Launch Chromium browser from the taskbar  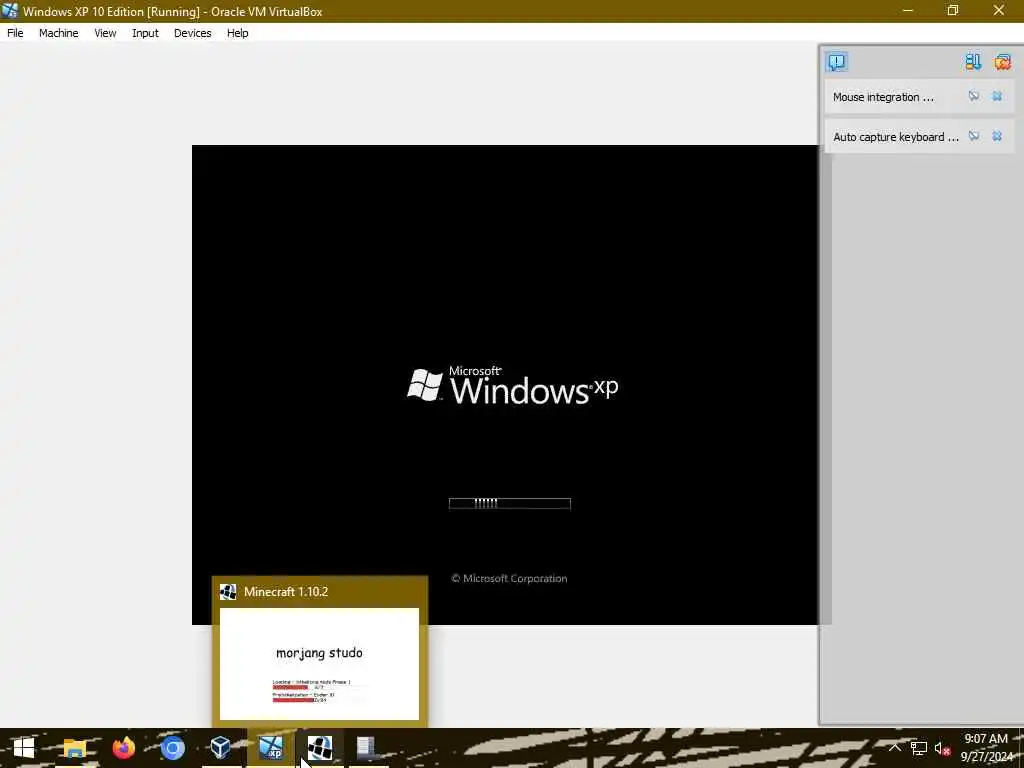[172, 748]
